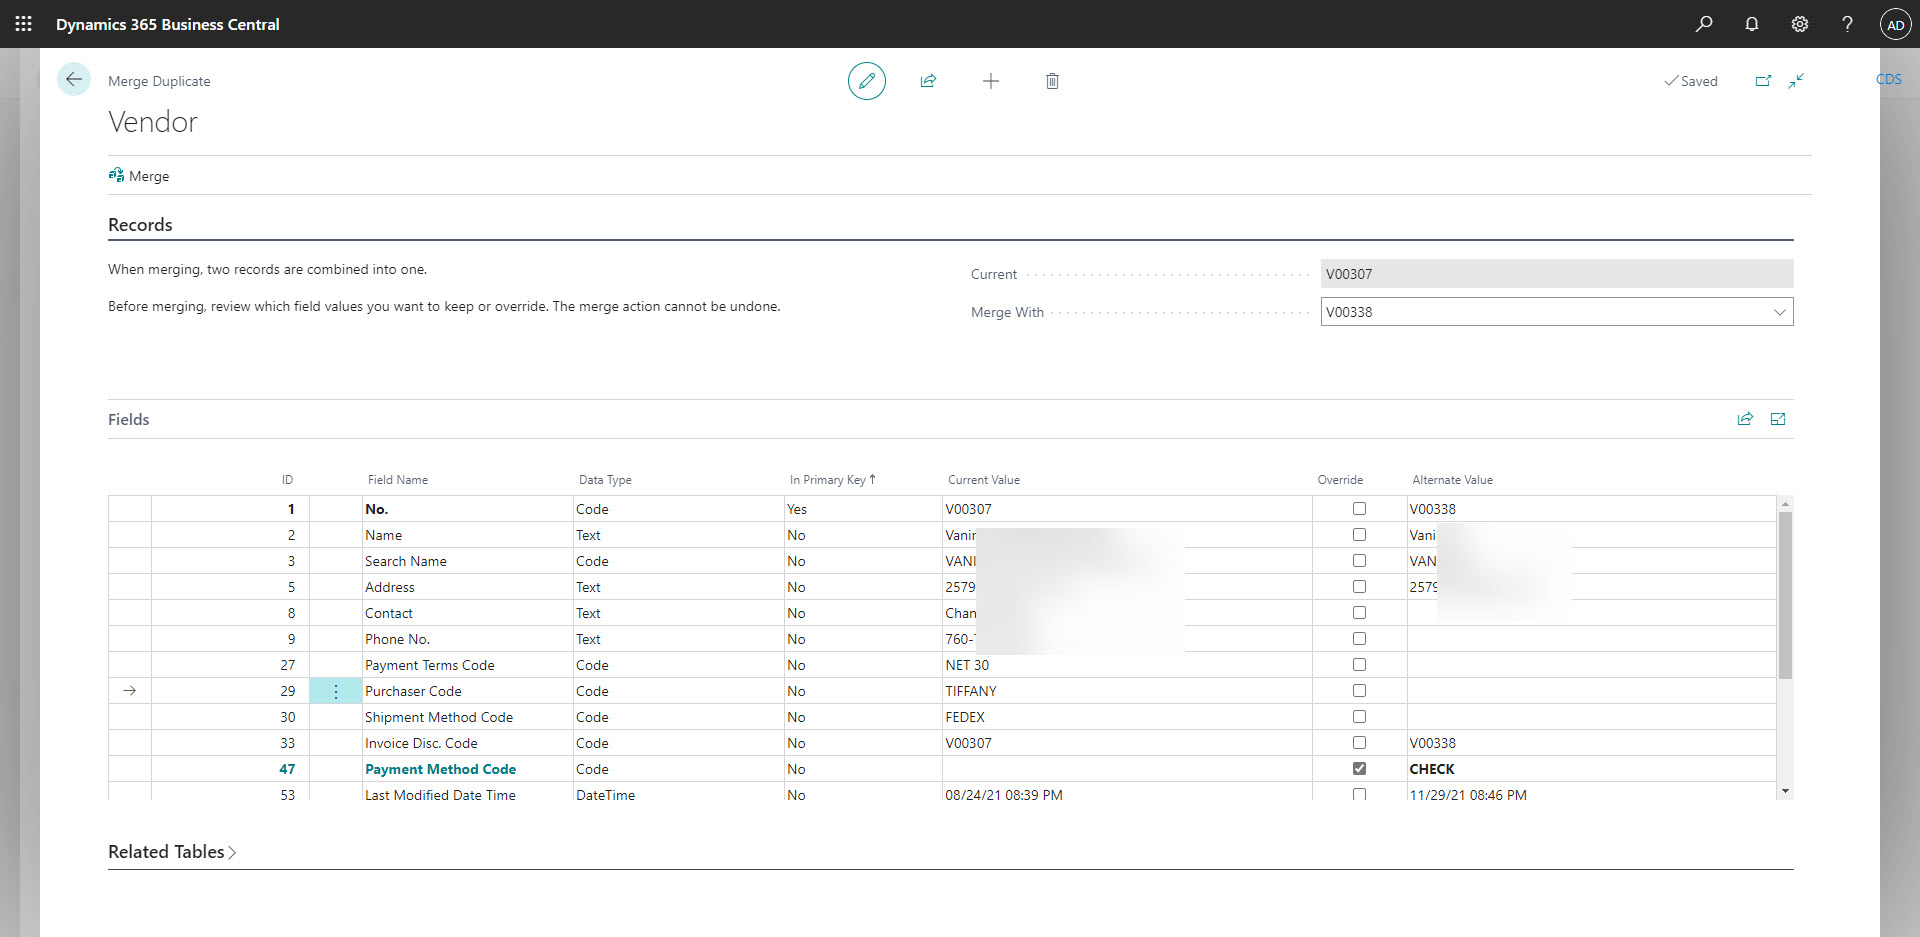1920x937 pixels.
Task: Select the Shipment Method Code field name
Action: coord(439,717)
